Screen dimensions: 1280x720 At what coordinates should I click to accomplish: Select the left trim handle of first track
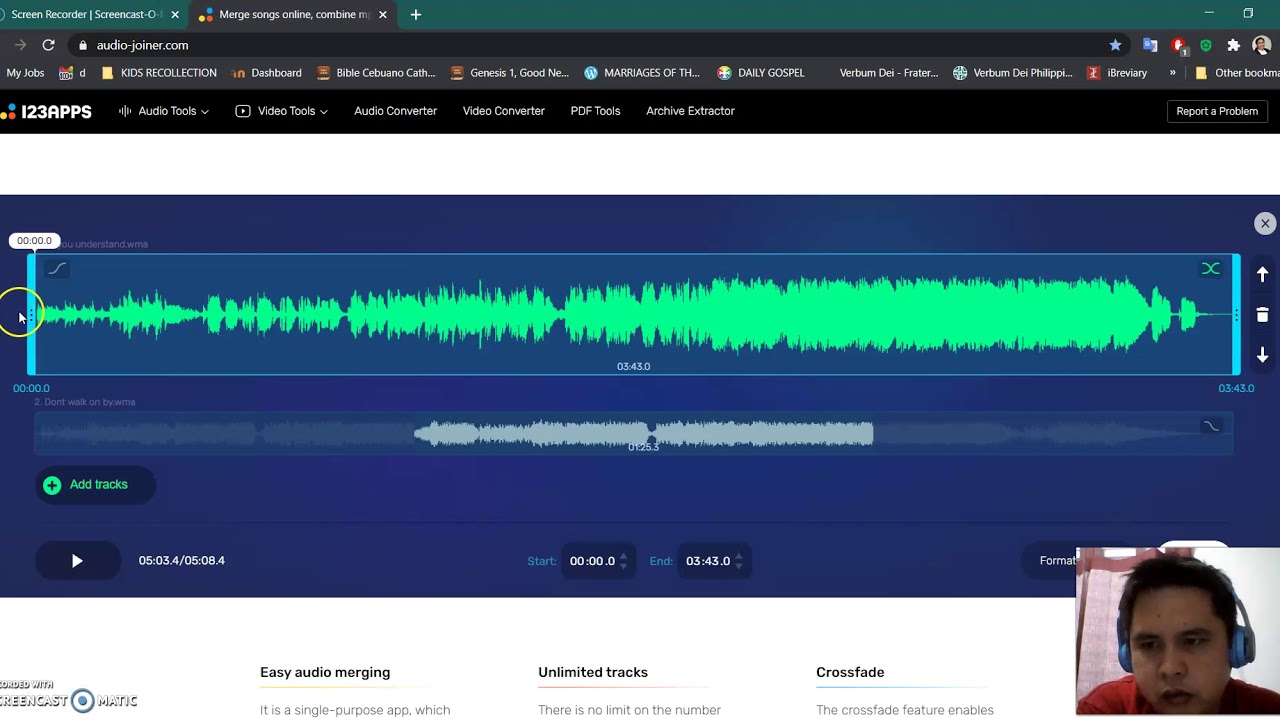pos(32,315)
